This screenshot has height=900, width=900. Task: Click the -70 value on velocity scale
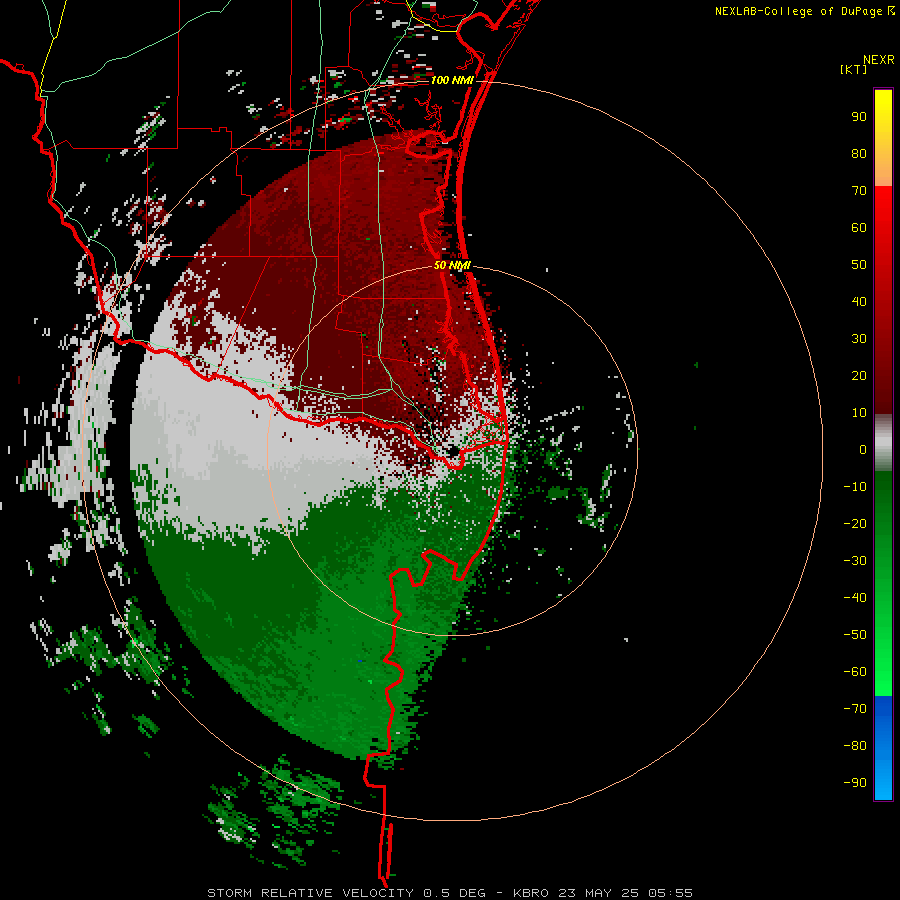click(855, 709)
